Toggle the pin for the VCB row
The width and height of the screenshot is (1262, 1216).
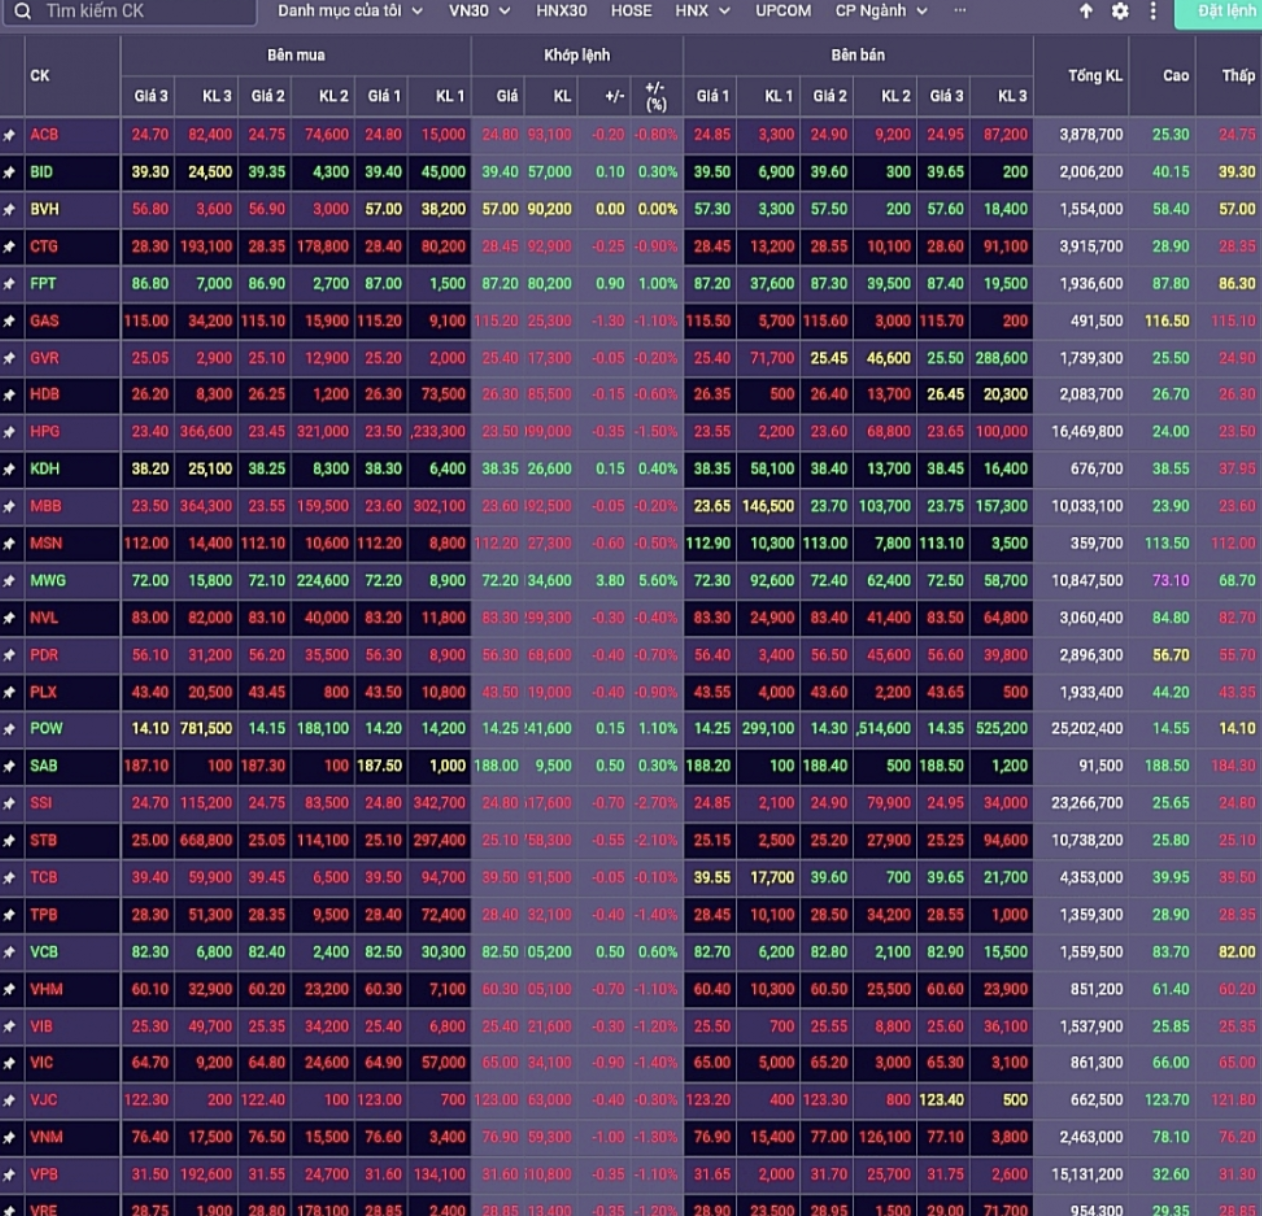10,952
